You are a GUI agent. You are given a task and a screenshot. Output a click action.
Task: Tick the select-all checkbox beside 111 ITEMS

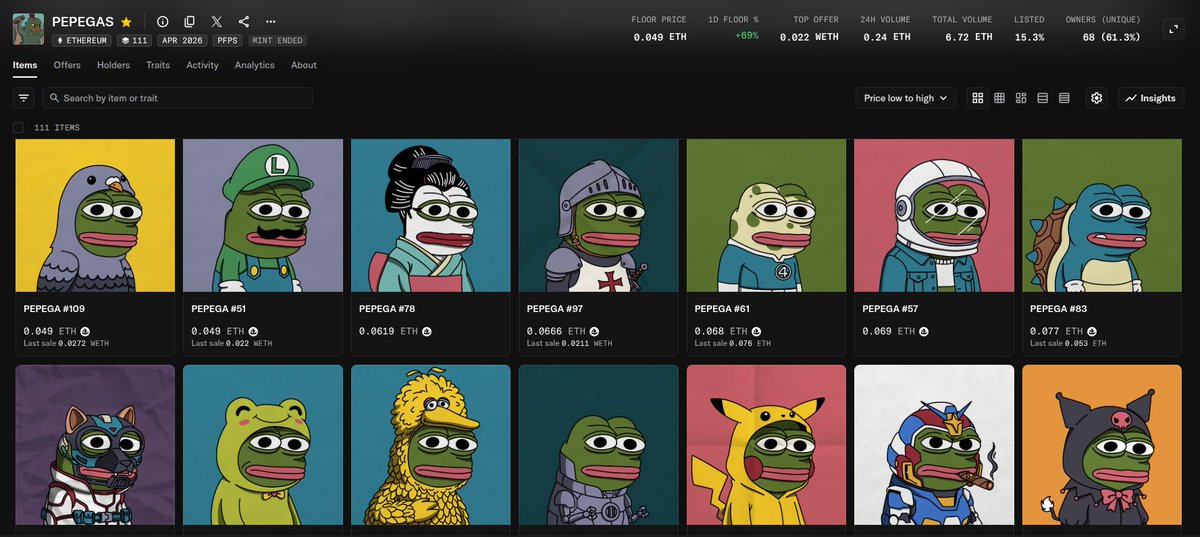click(18, 128)
